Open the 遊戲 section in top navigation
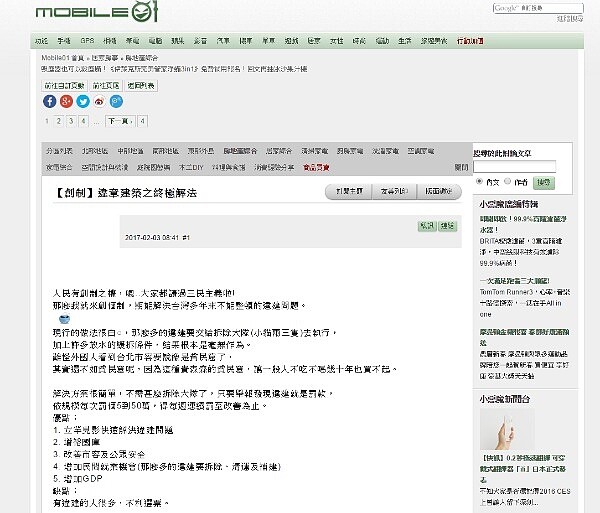The image size is (600, 513). coord(291,41)
